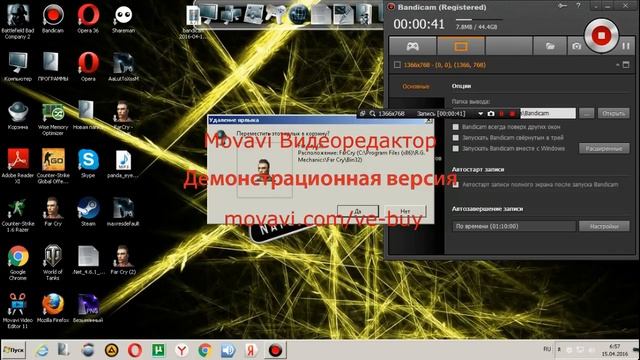Viewport: 640px width, 360px height.
Task: Open the Пуск start button
Action: (x=13, y=350)
